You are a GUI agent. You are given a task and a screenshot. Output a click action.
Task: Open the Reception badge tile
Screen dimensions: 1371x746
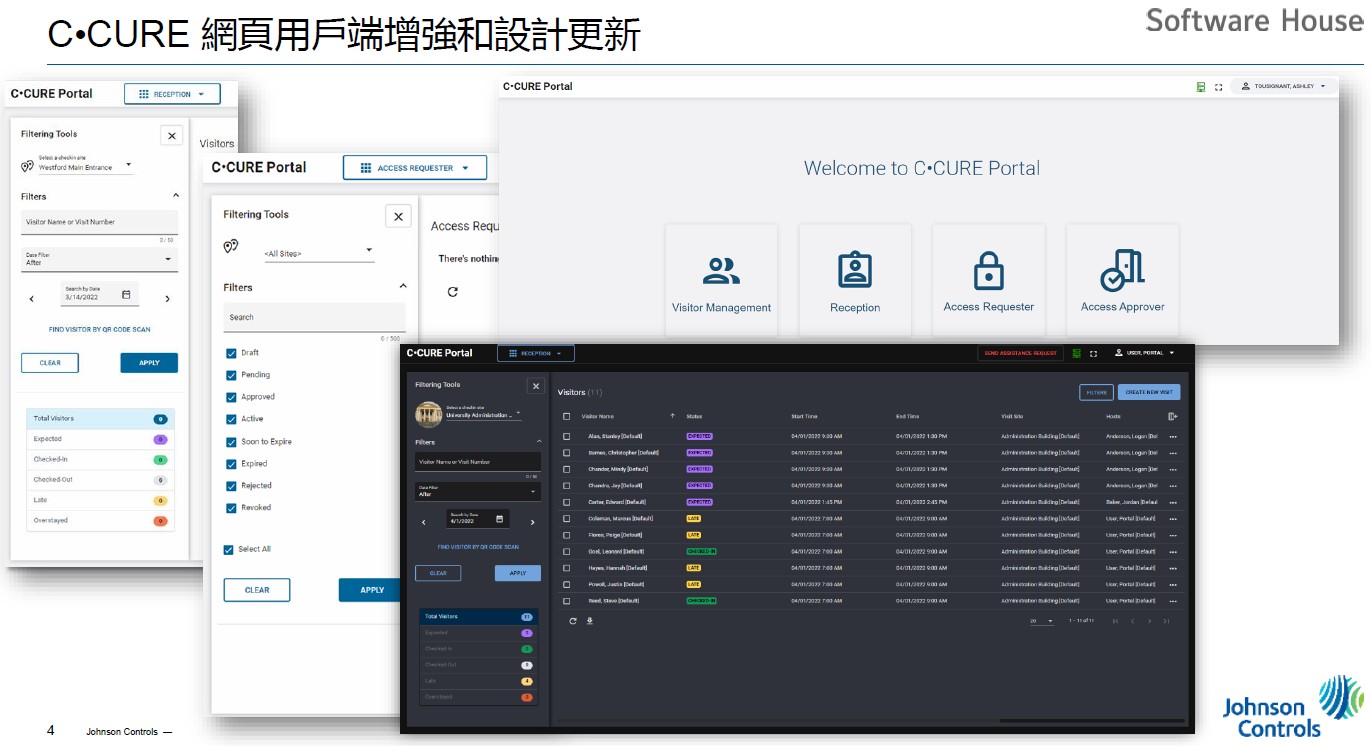tap(855, 281)
